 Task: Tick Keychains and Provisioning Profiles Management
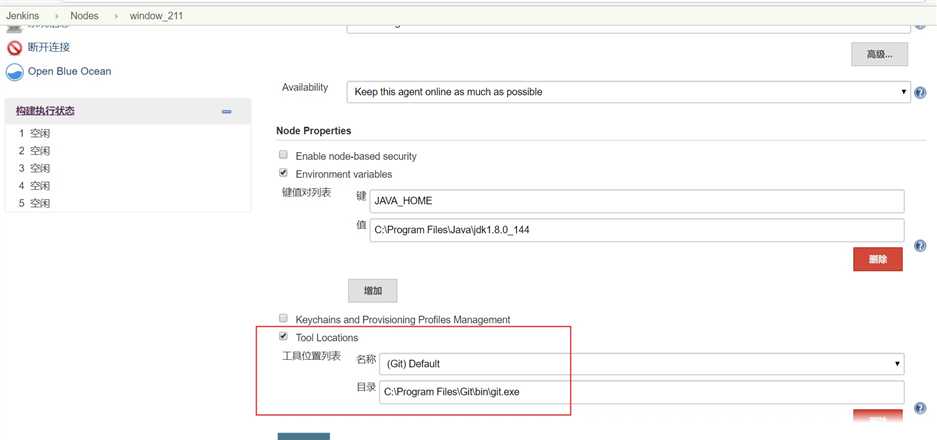pos(284,319)
